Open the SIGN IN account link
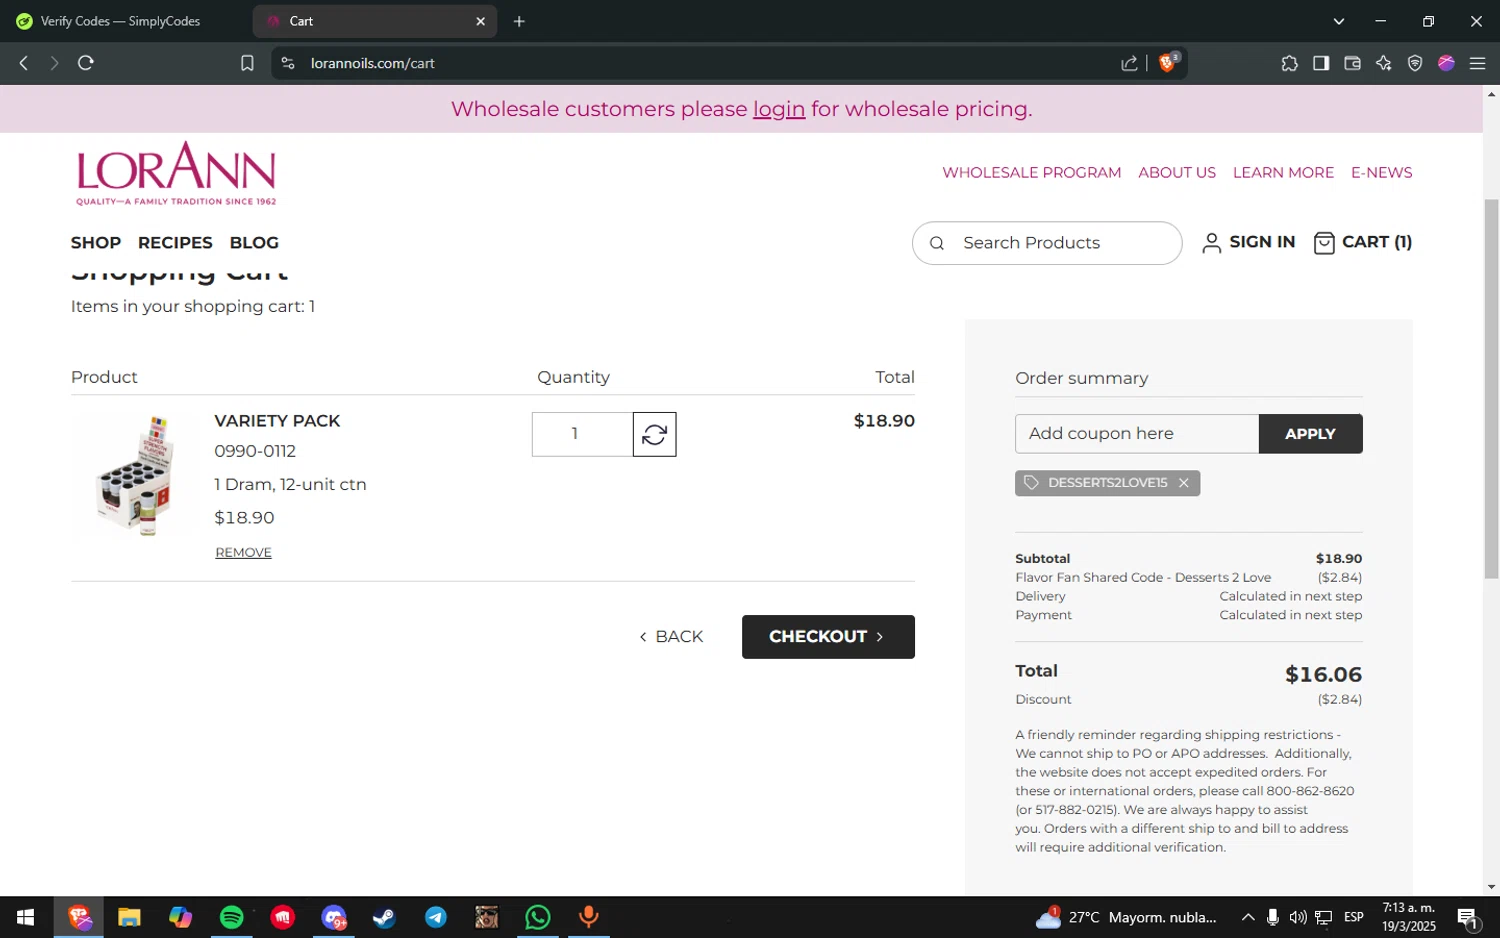 [1248, 243]
